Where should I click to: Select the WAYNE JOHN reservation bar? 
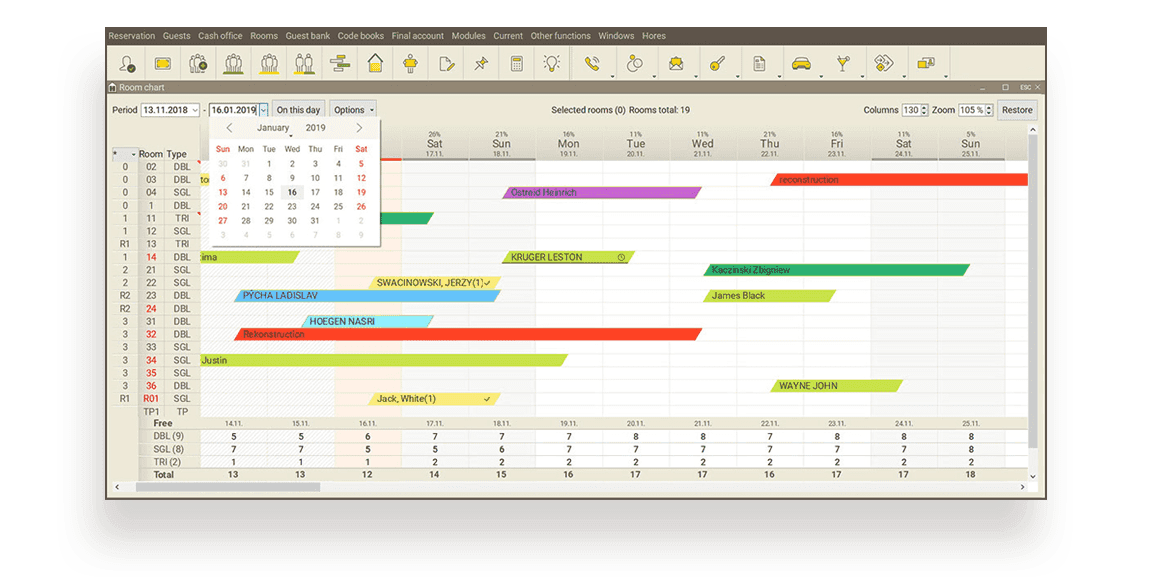[x=837, y=385]
